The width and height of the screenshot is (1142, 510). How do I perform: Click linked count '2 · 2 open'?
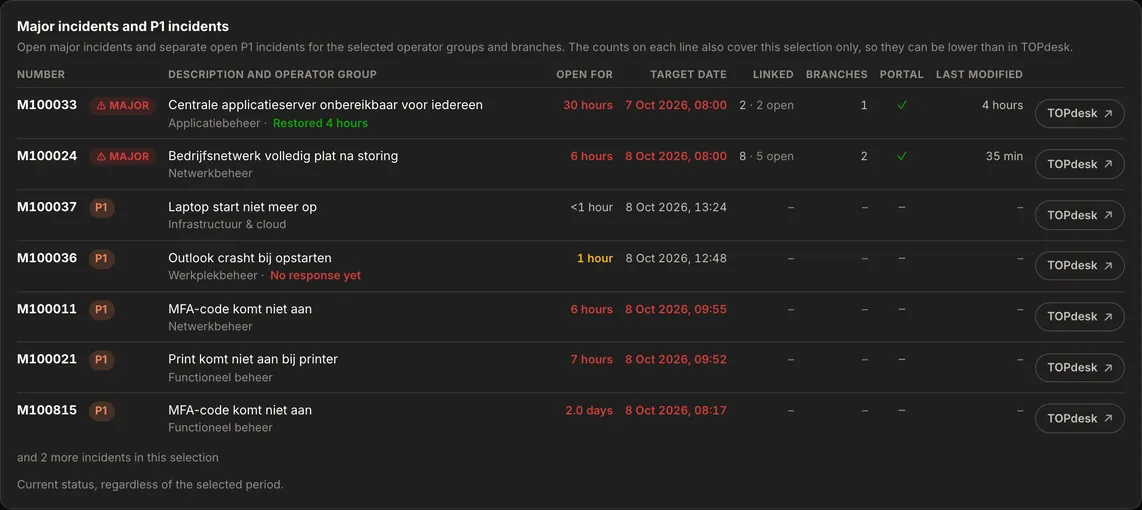click(767, 105)
